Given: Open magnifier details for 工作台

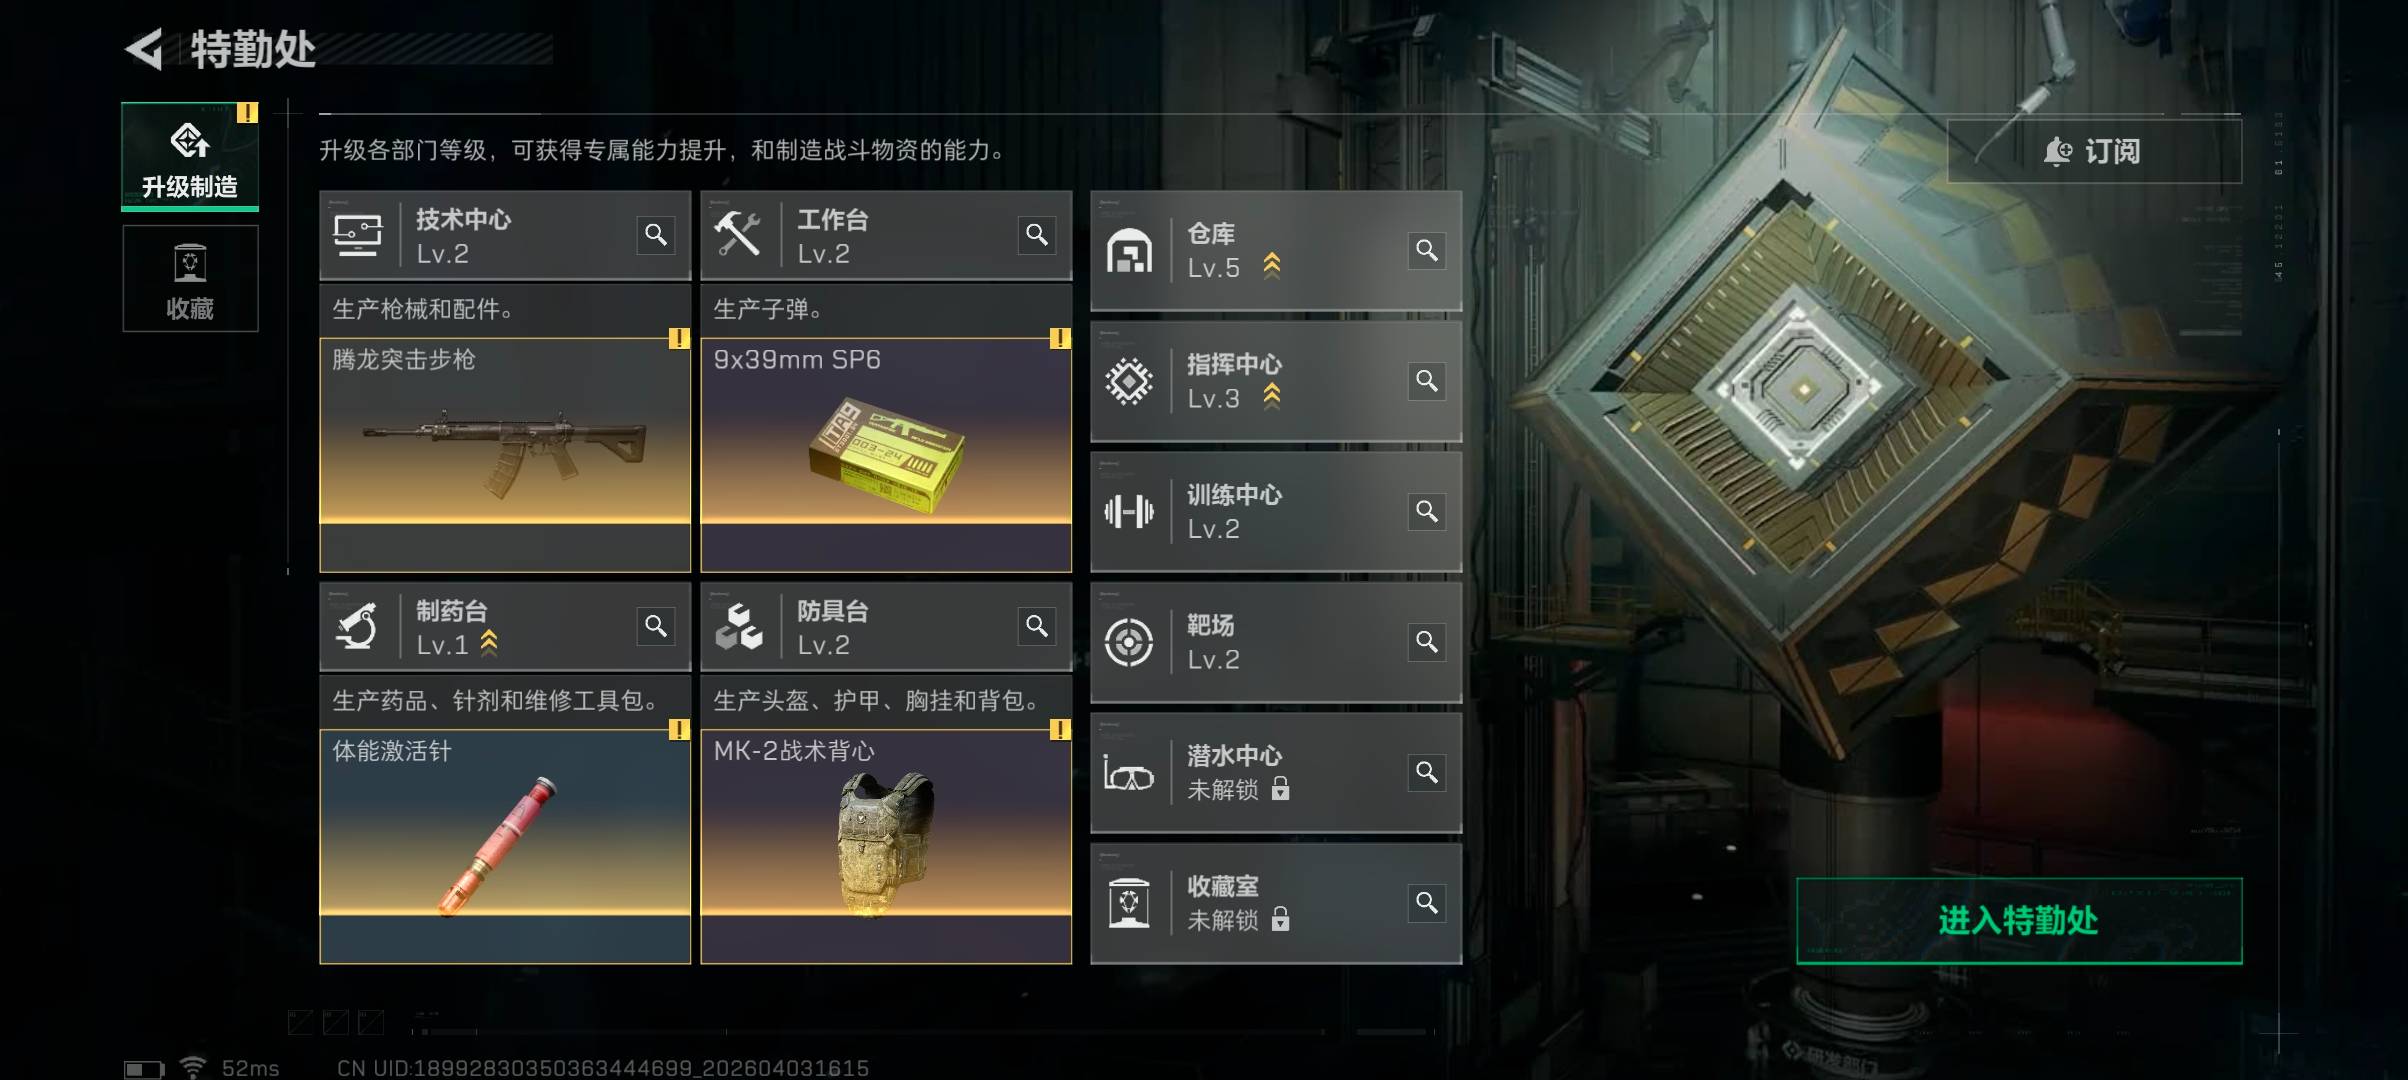Looking at the screenshot, I should coord(1037,235).
